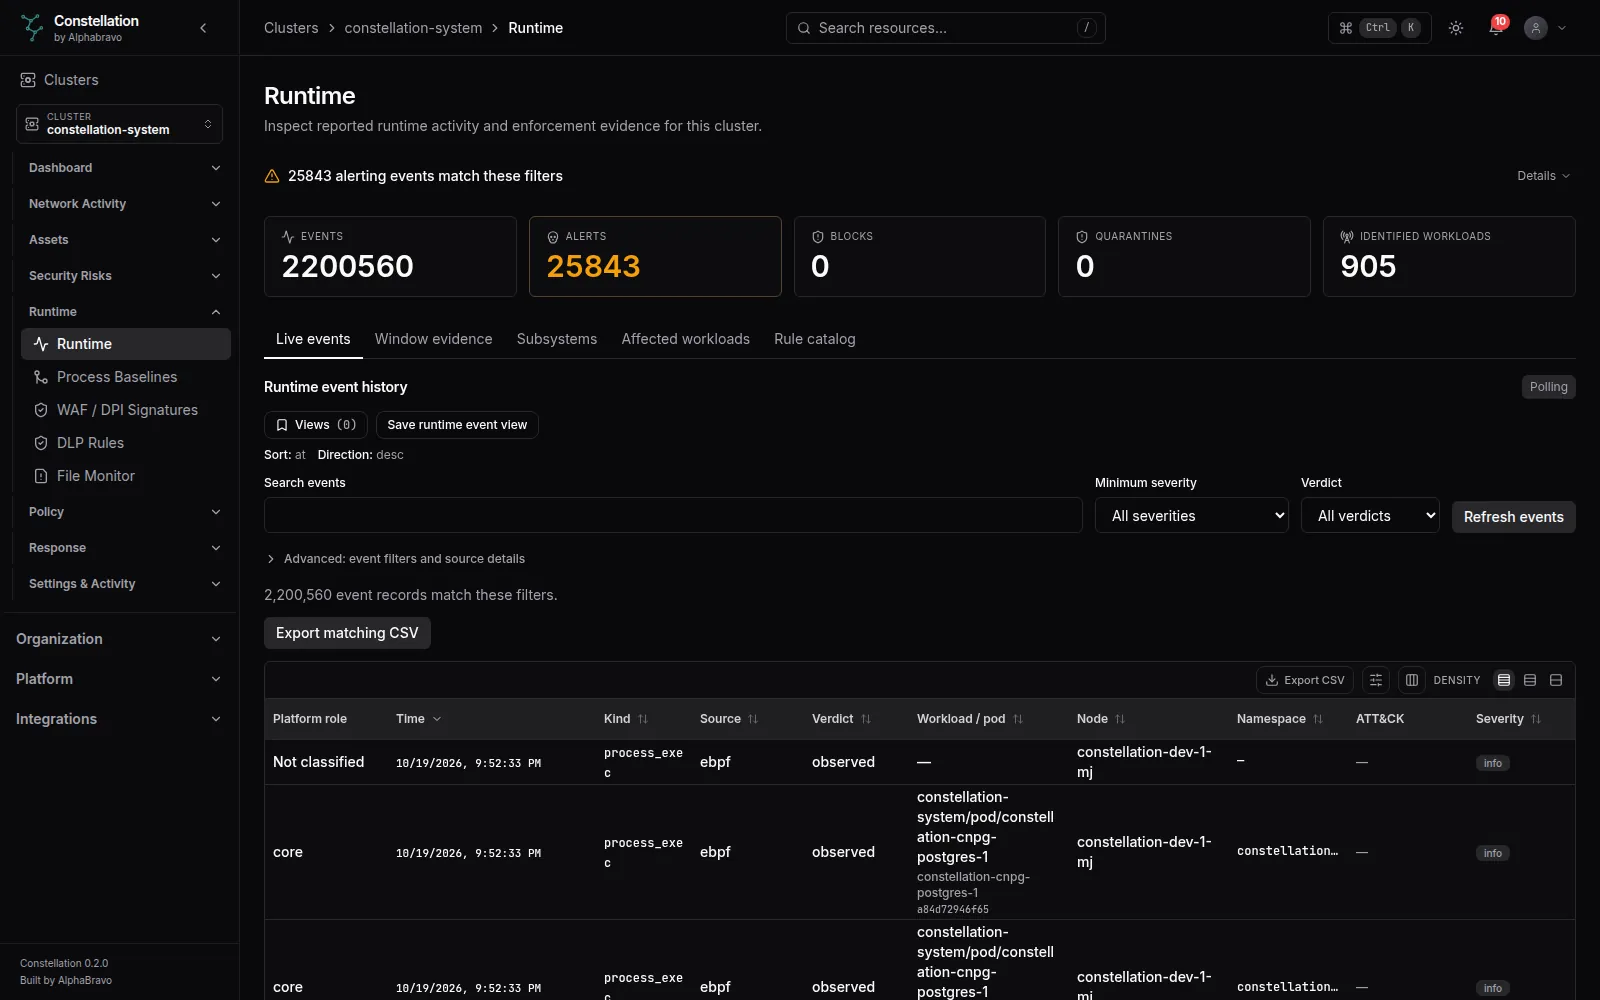Focus the Search resources field
Screen dimensions: 1600x1000
click(945, 28)
